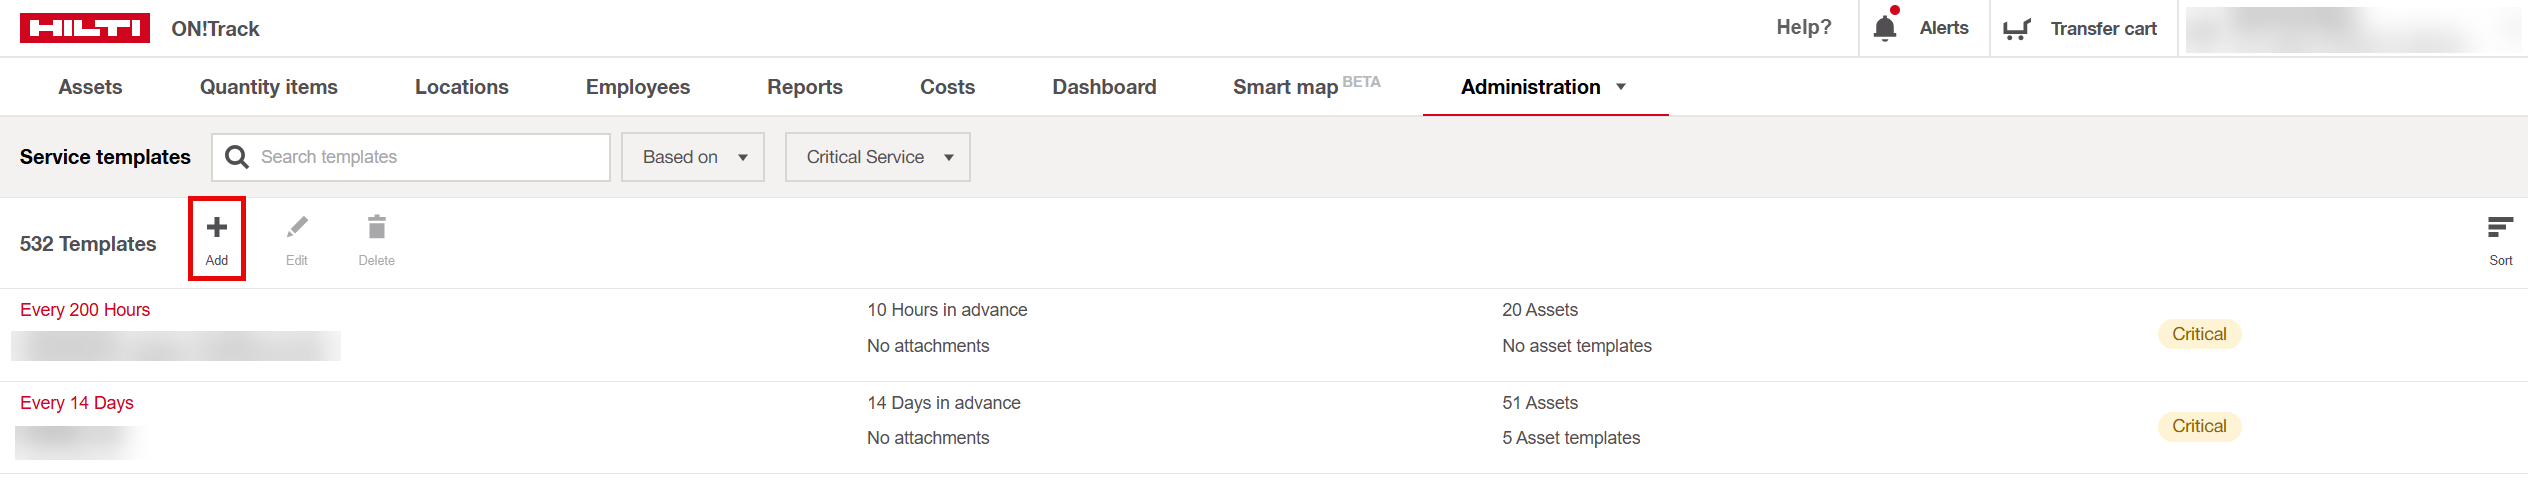The width and height of the screenshot is (2528, 480).
Task: Open the Locations tab
Action: click(x=462, y=87)
